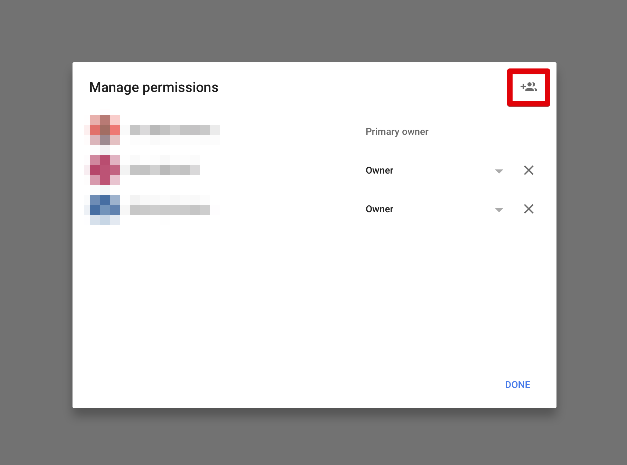Remove the owner with the pink avatar
This screenshot has width=627, height=465.
click(x=529, y=170)
